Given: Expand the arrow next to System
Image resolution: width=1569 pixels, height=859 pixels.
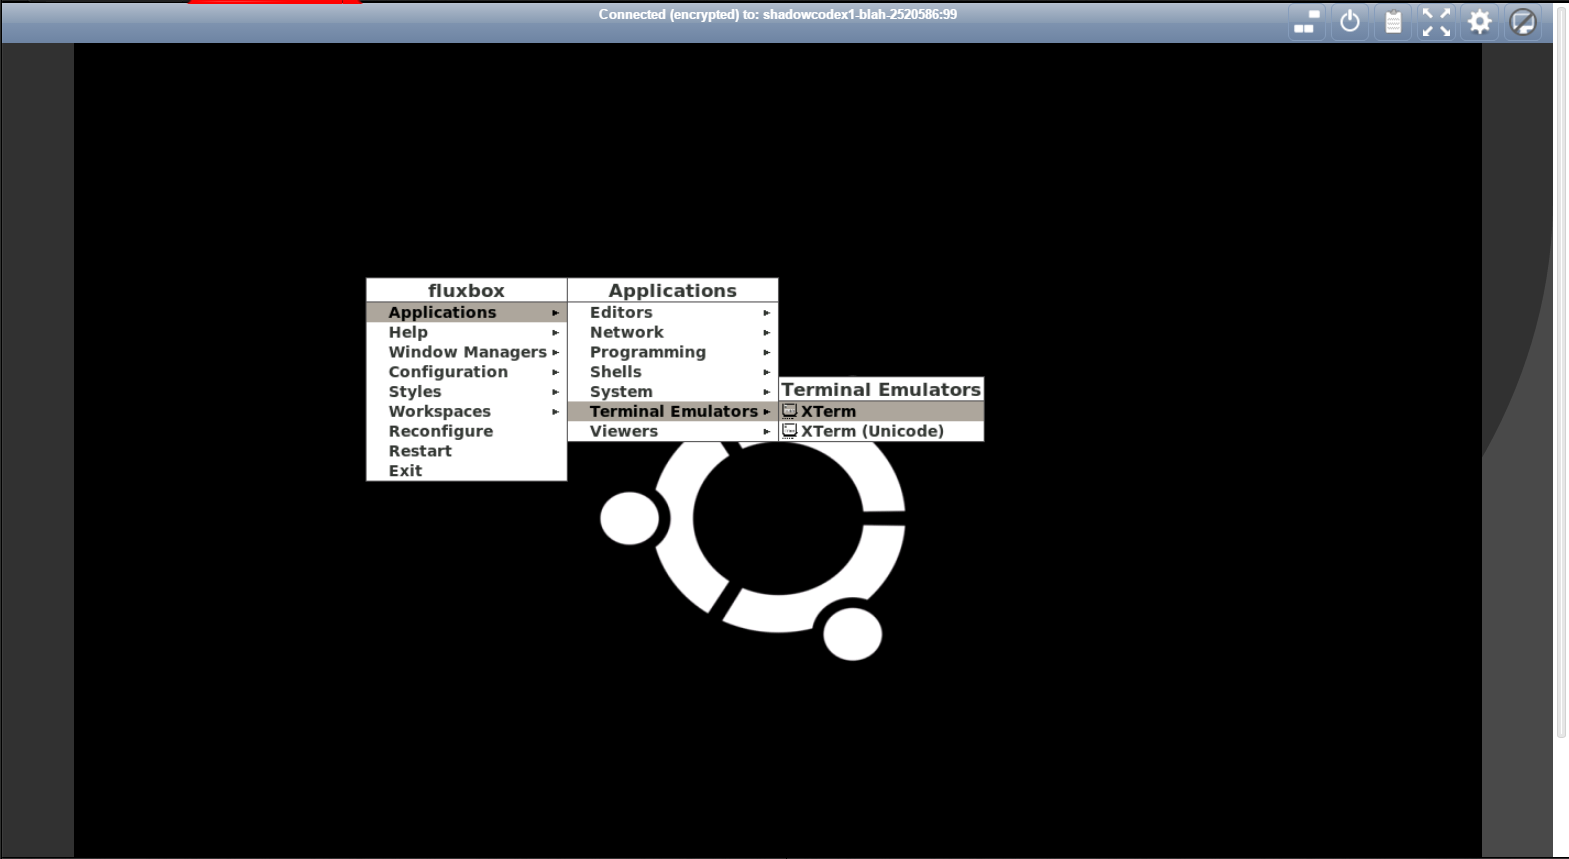Looking at the screenshot, I should pos(767,392).
